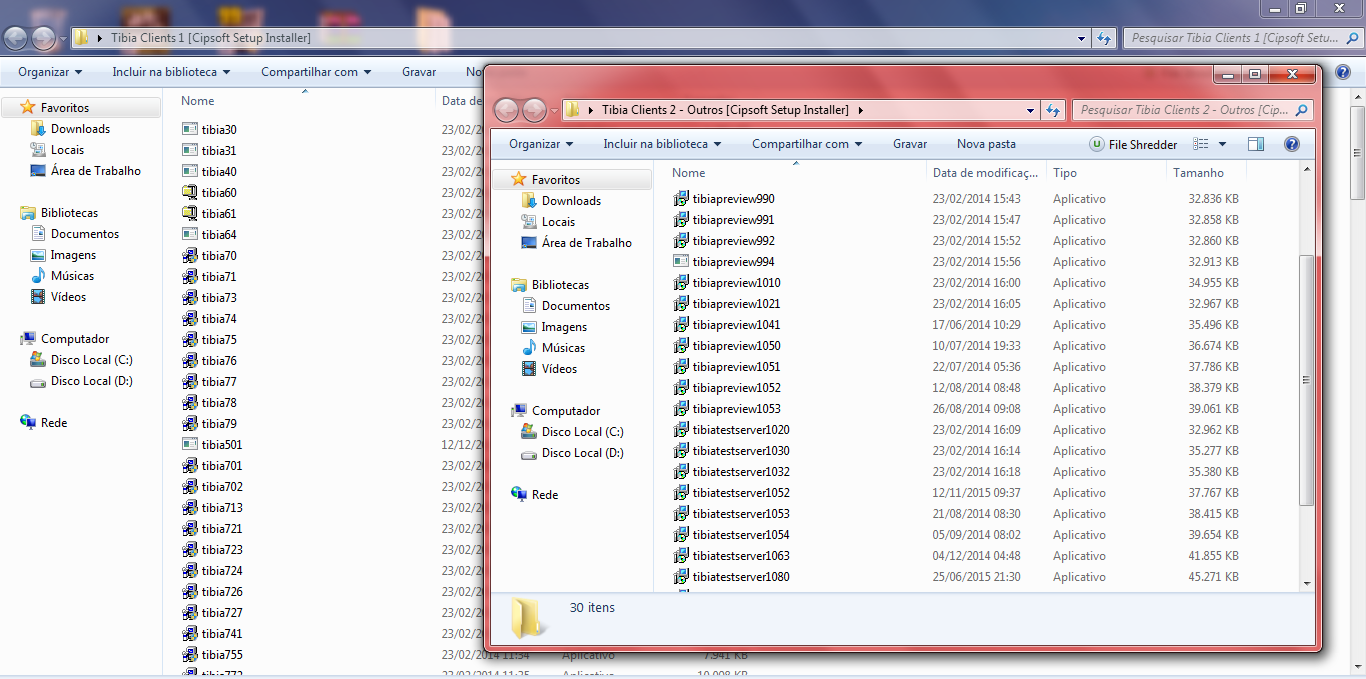Open Organizar dropdown in Tibia Clients 1
The width and height of the screenshot is (1366, 679).
tap(50, 72)
